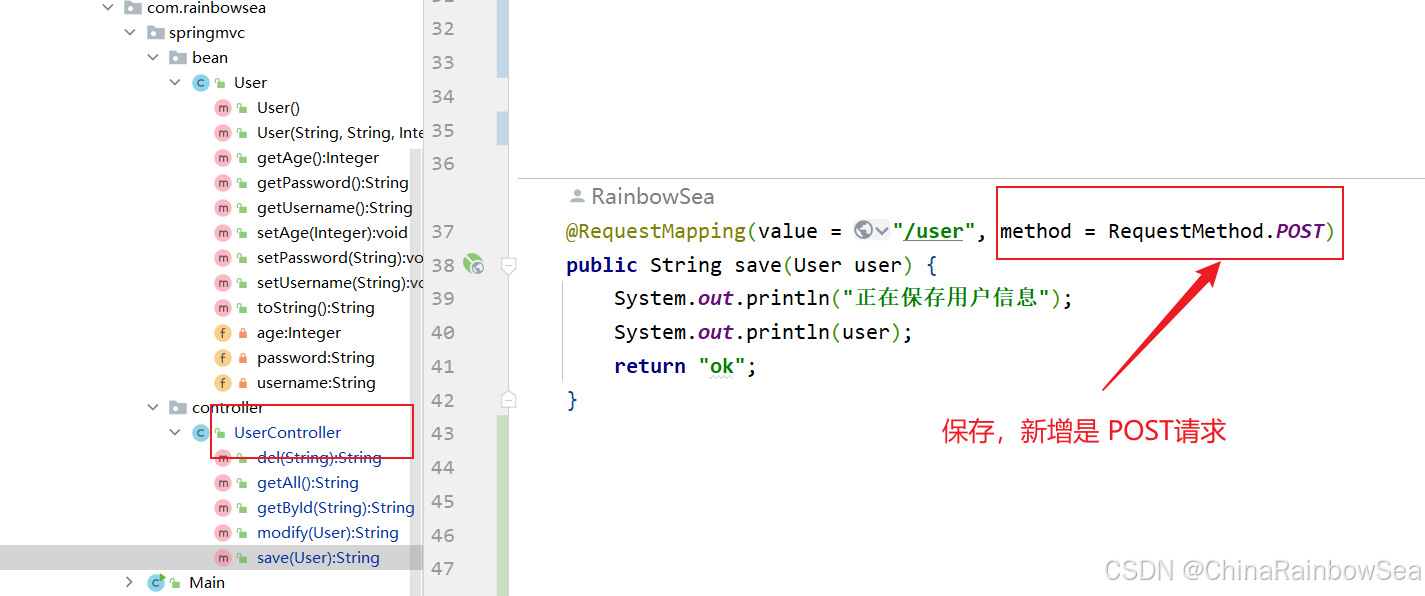This screenshot has height=596, width=1425.
Task: Select toString():String method
Action: point(315,308)
